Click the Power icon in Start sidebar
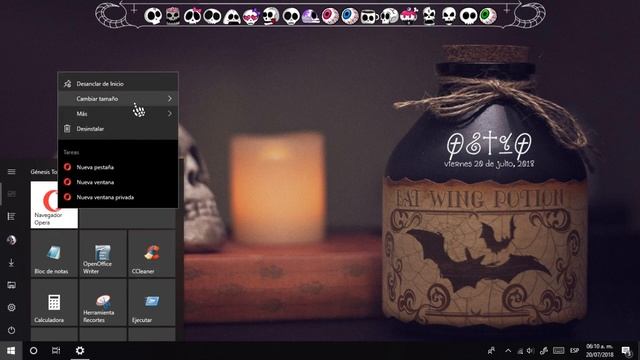This screenshot has height=360, width=640. pyautogui.click(x=11, y=330)
